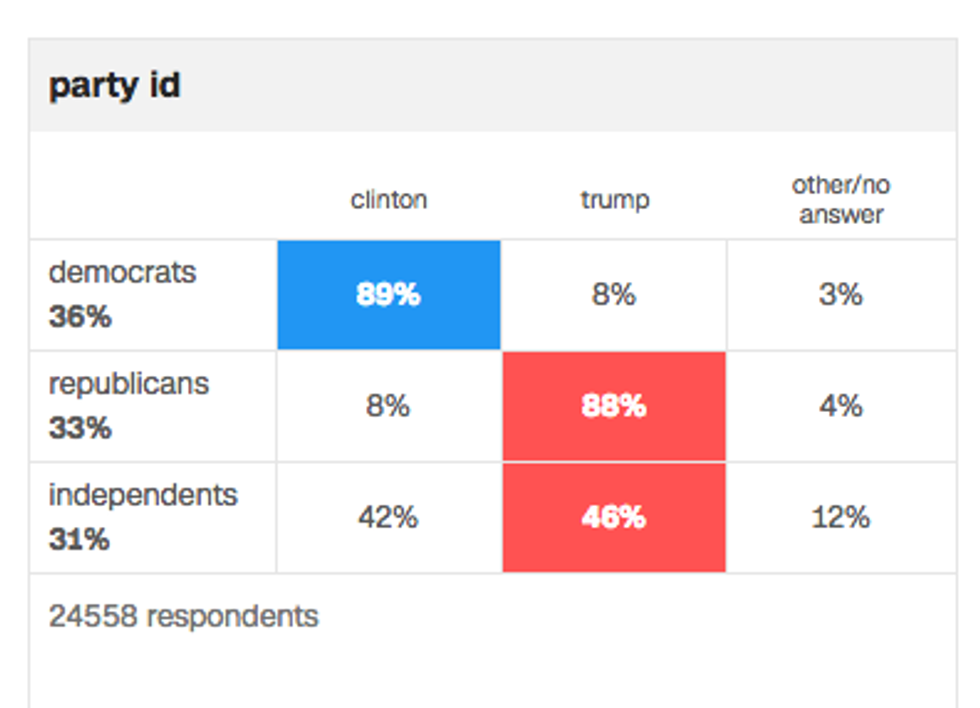
Task: Click the 'independents' row label
Action: [x=143, y=495]
